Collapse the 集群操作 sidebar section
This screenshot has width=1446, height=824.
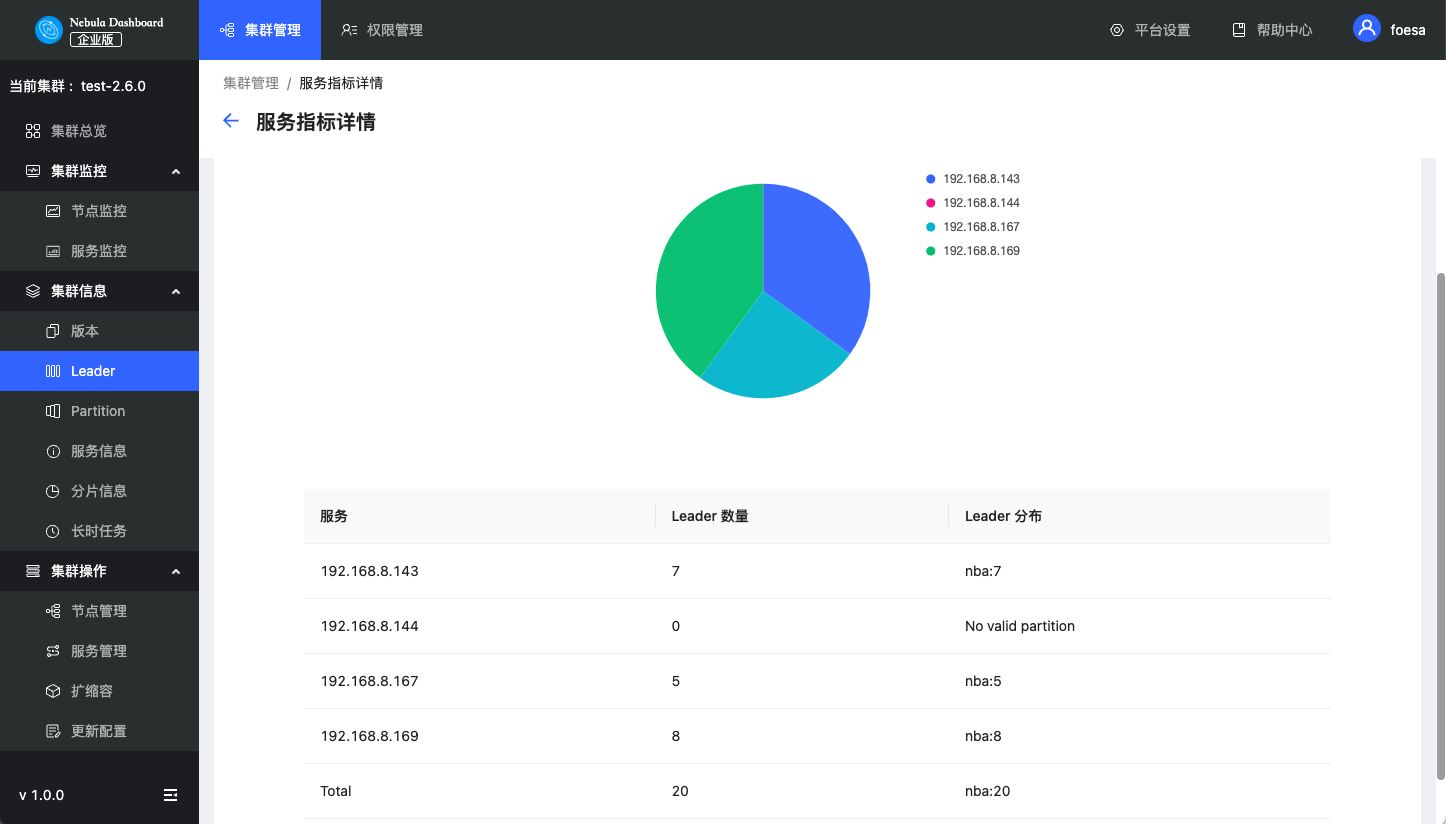pos(176,571)
